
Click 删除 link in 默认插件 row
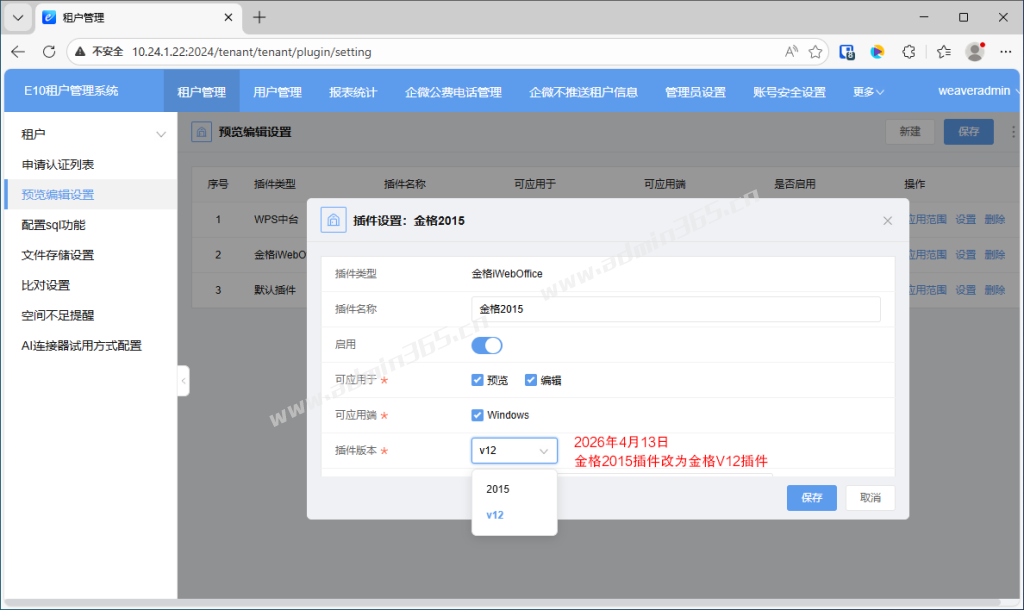(x=995, y=290)
